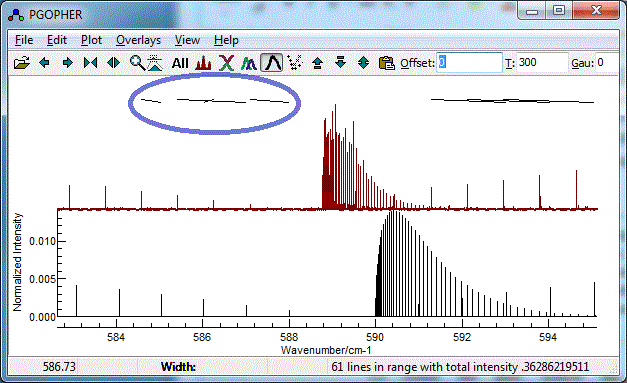Click the scattered dots residuals icon
The width and height of the screenshot is (627, 383).
pyautogui.click(x=295, y=63)
